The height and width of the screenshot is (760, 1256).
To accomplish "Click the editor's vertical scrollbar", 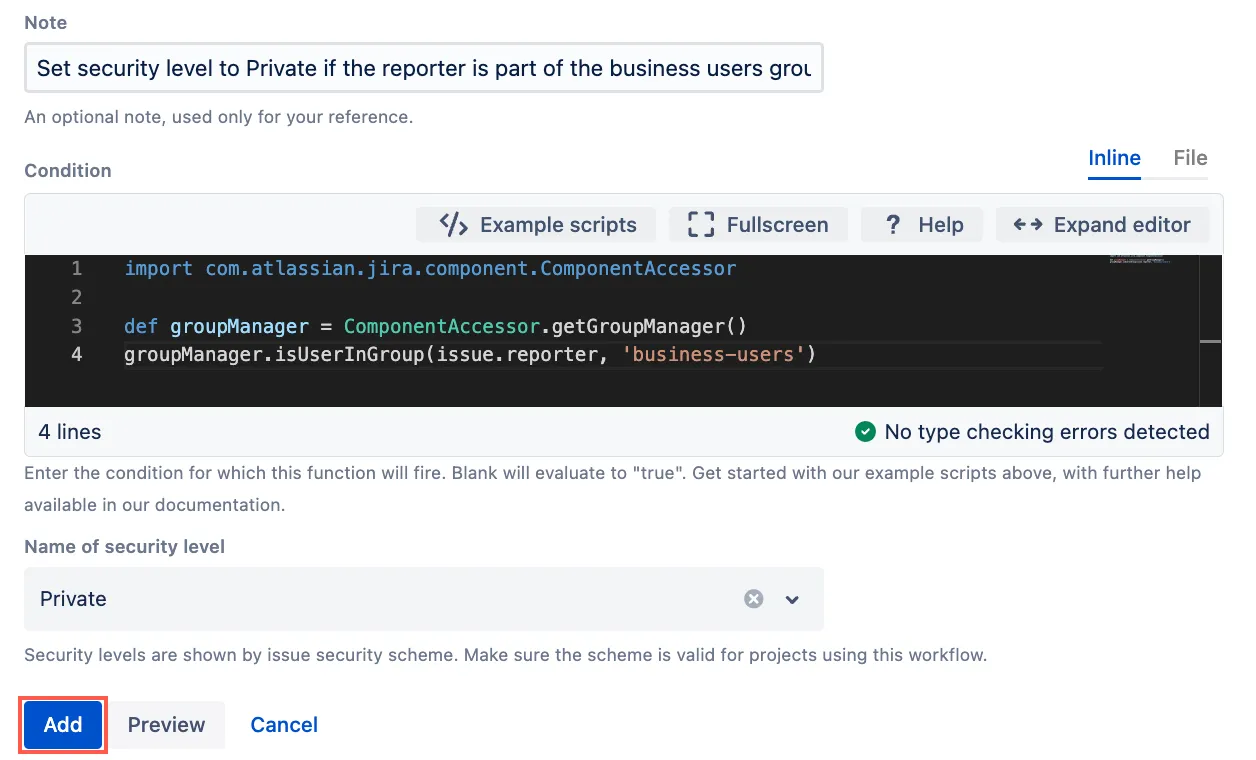I will point(1210,331).
